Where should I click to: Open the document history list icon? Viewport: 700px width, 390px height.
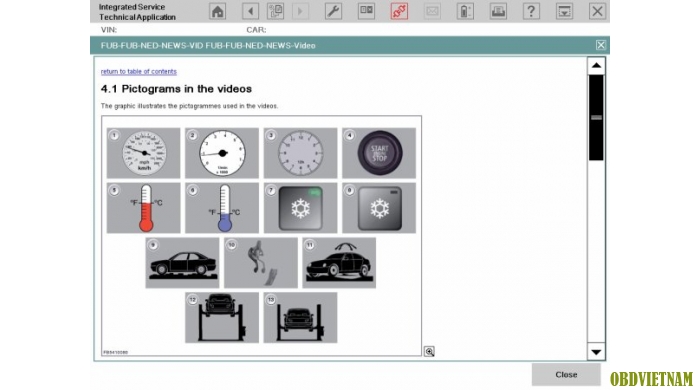pyautogui.click(x=275, y=11)
